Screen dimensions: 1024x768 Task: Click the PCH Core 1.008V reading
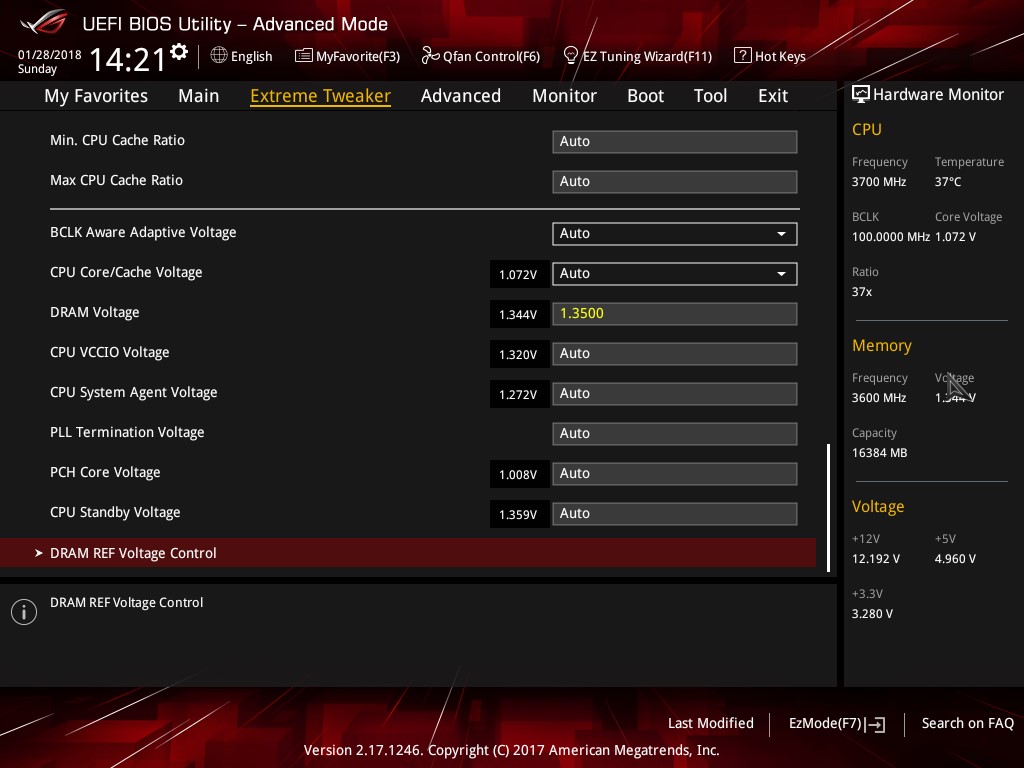click(x=519, y=474)
